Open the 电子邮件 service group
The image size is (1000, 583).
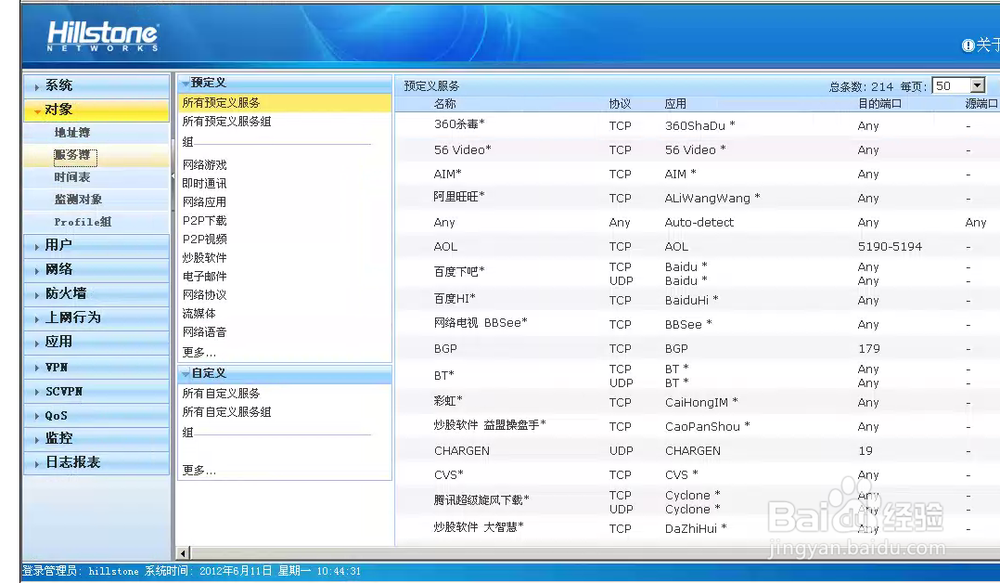(205, 276)
